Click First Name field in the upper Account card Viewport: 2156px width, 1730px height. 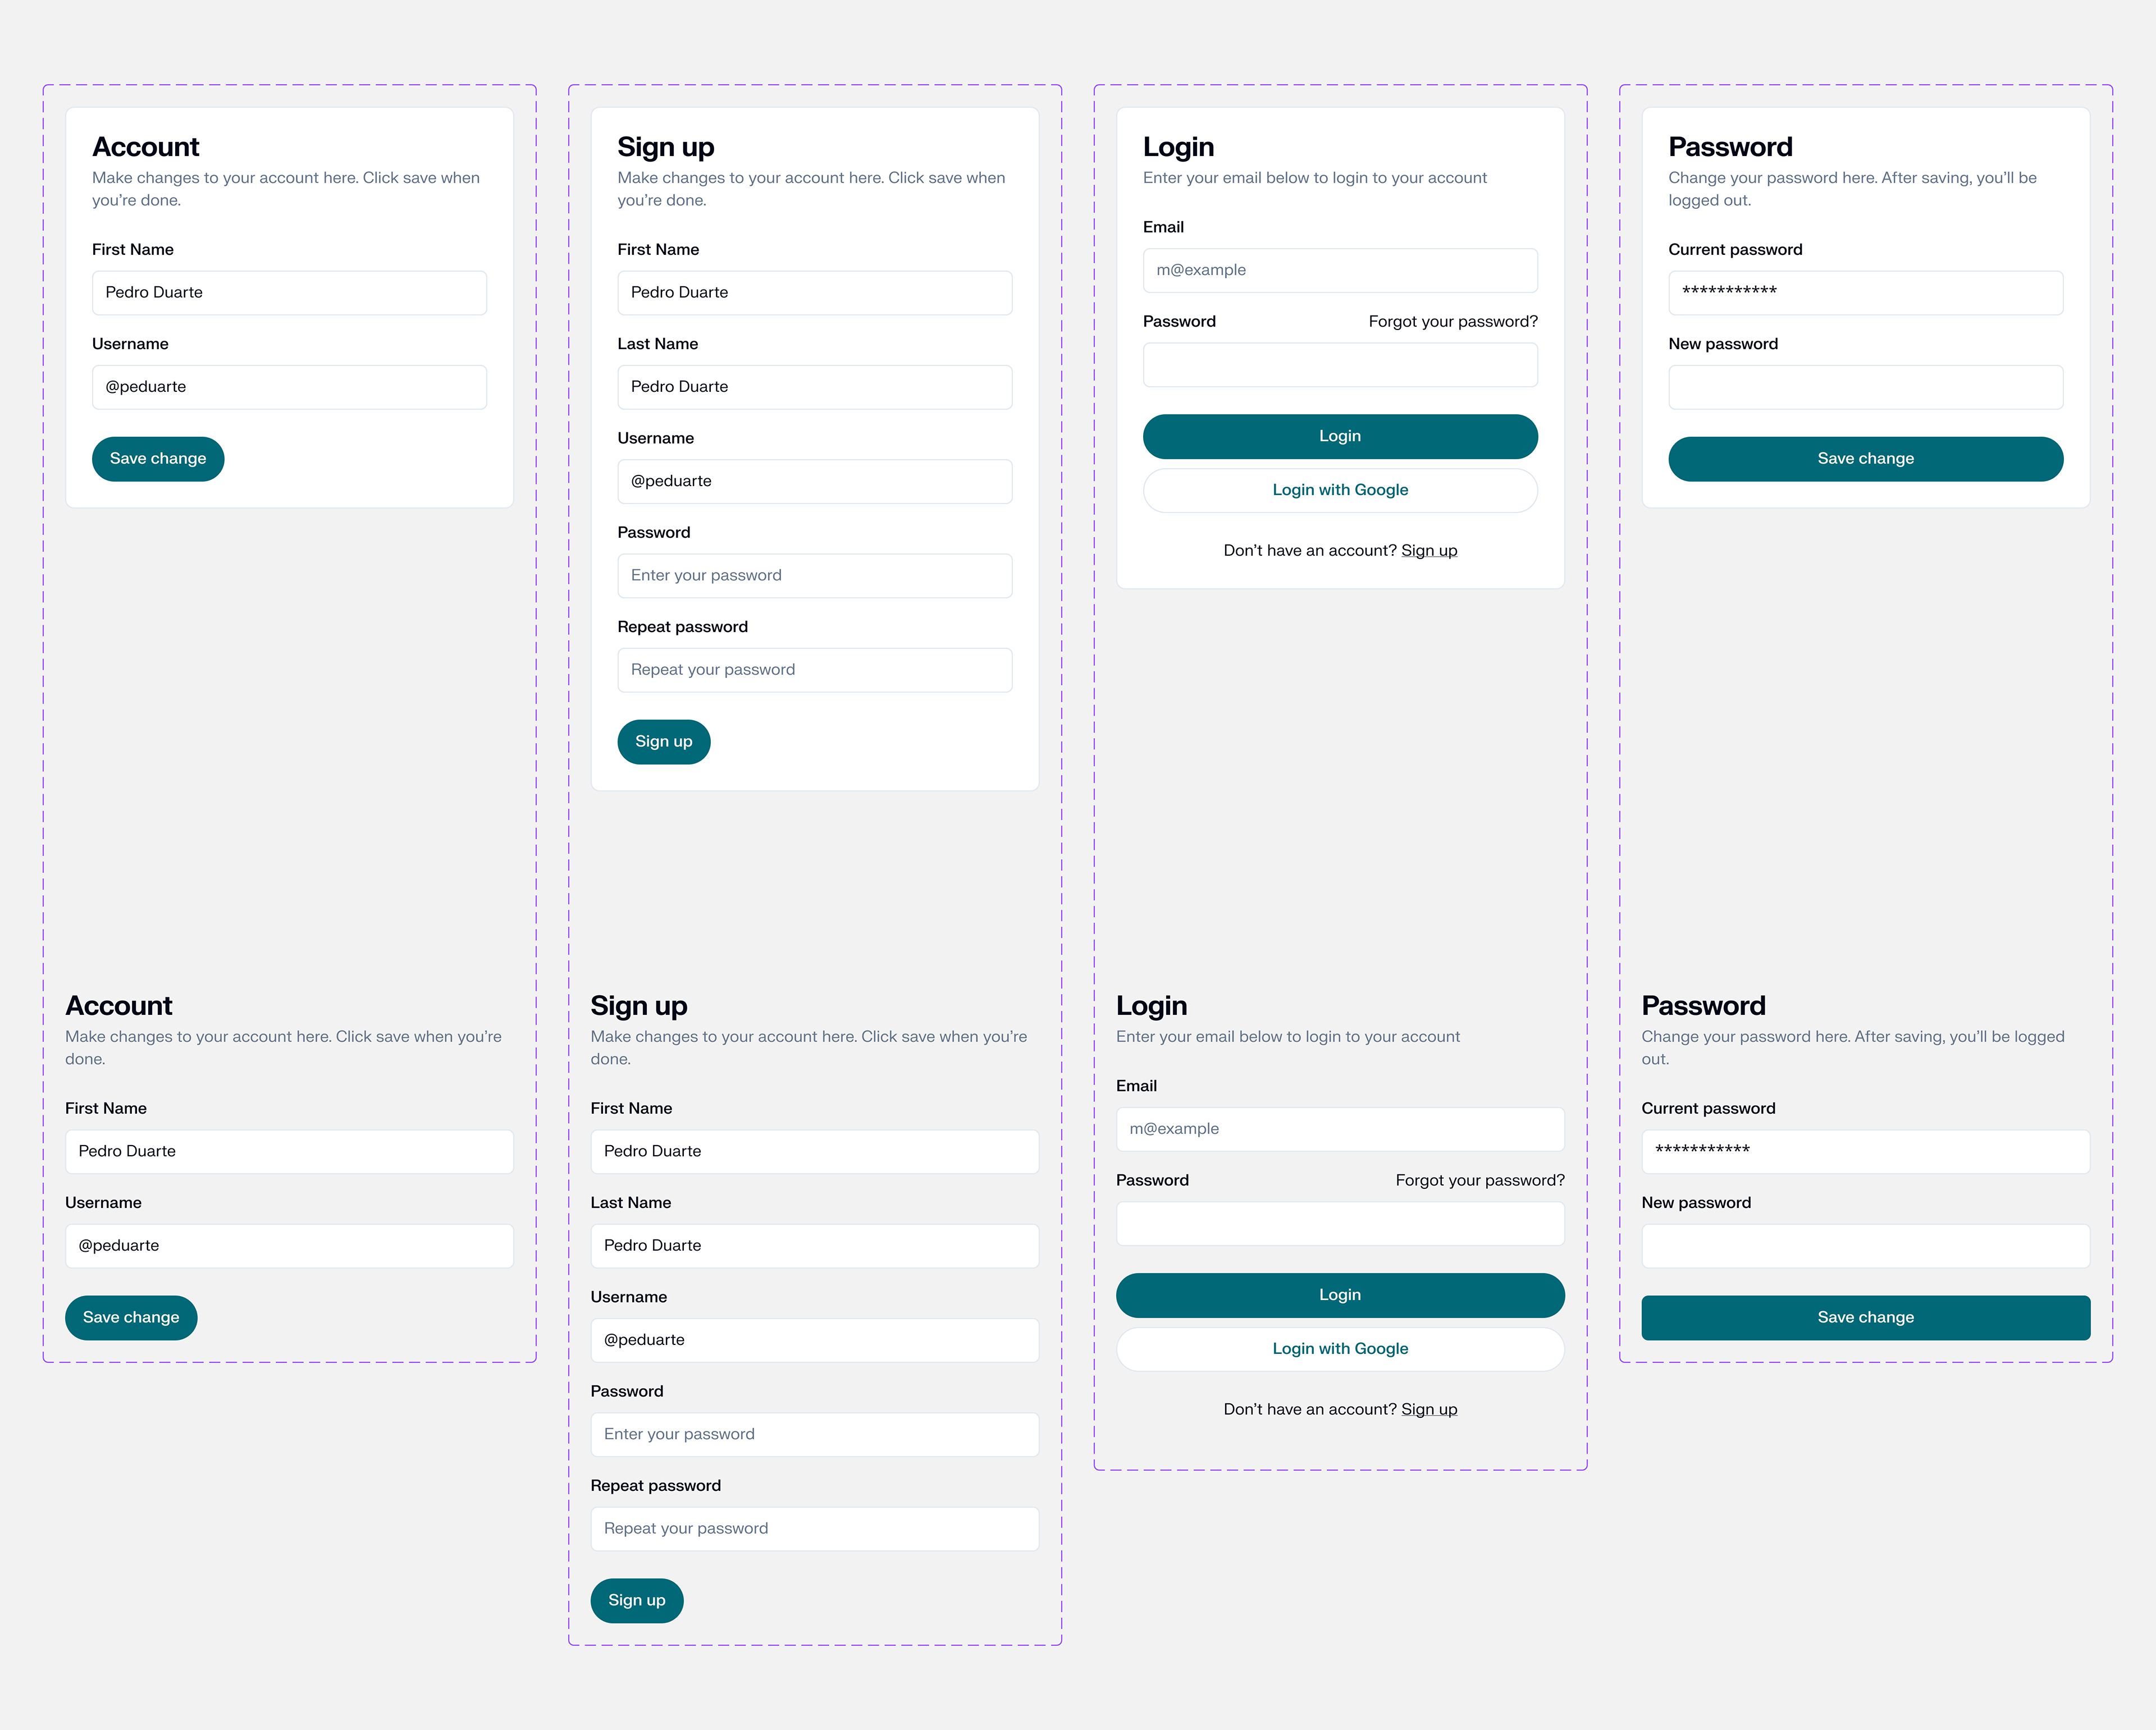(x=289, y=293)
